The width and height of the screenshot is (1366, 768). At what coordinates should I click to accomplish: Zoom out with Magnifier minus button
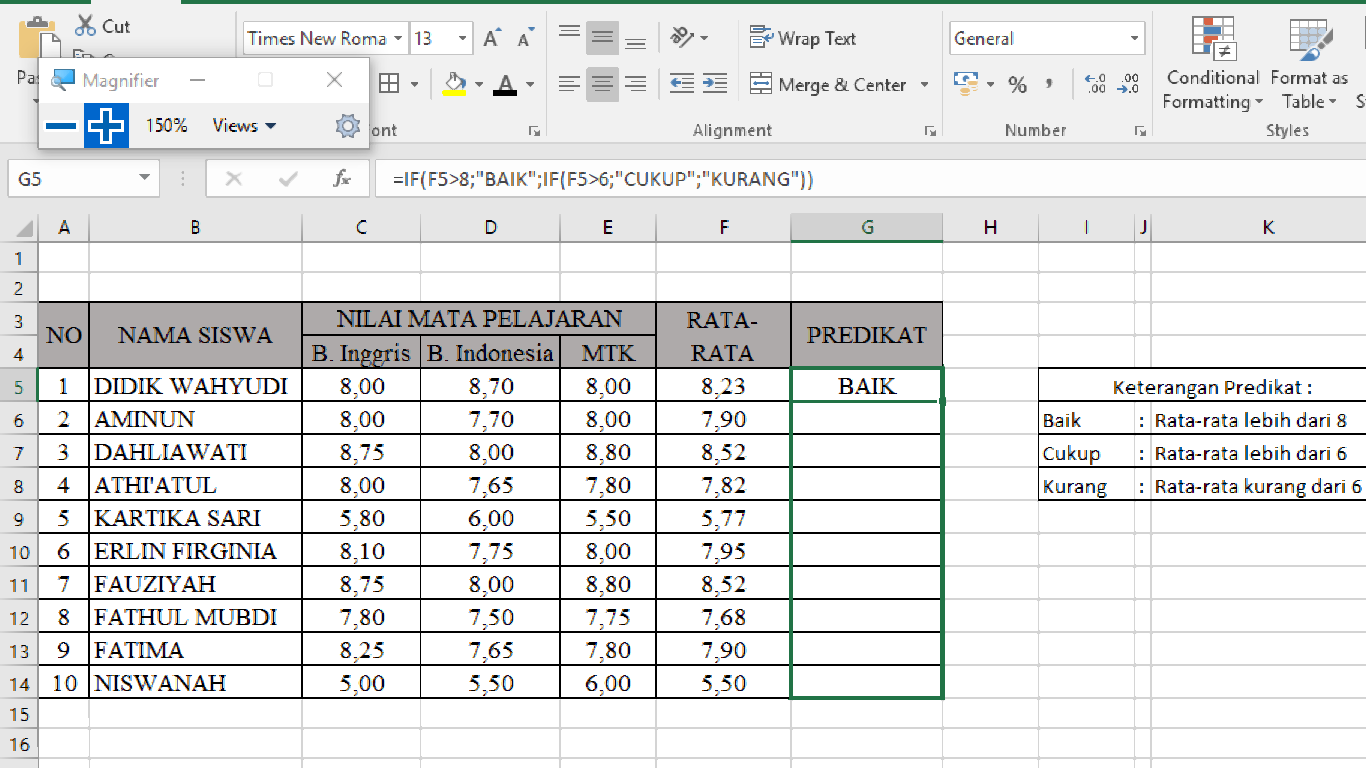pyautogui.click(x=62, y=126)
